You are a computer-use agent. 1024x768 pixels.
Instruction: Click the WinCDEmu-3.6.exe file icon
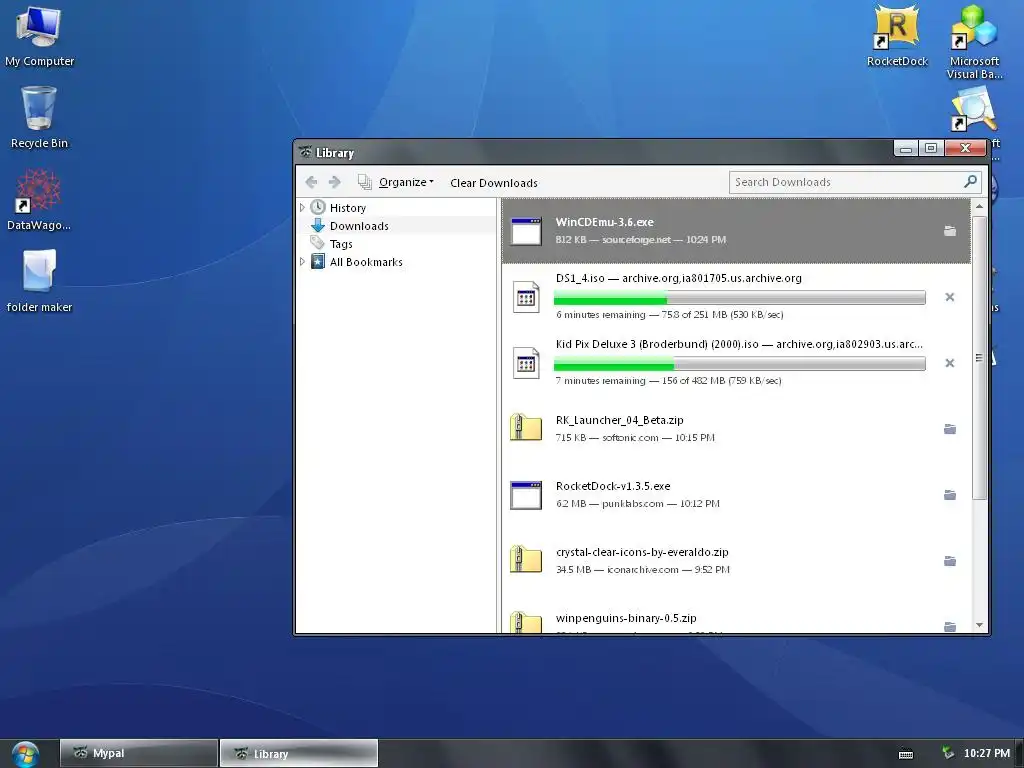click(x=526, y=231)
